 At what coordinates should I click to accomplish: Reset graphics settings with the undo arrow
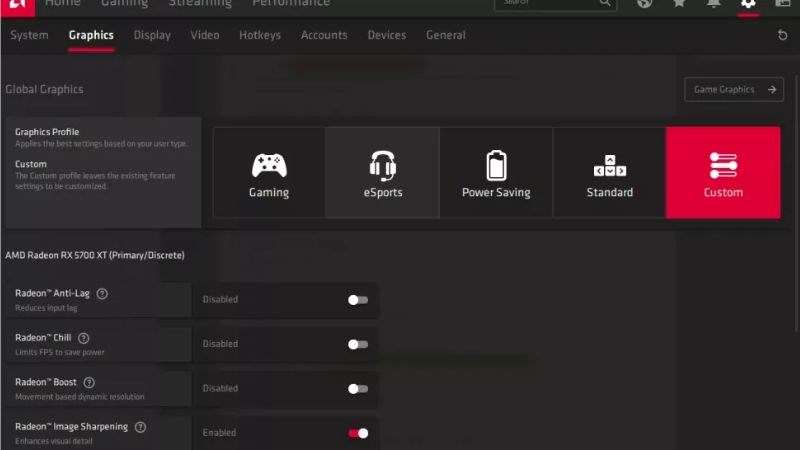[782, 35]
